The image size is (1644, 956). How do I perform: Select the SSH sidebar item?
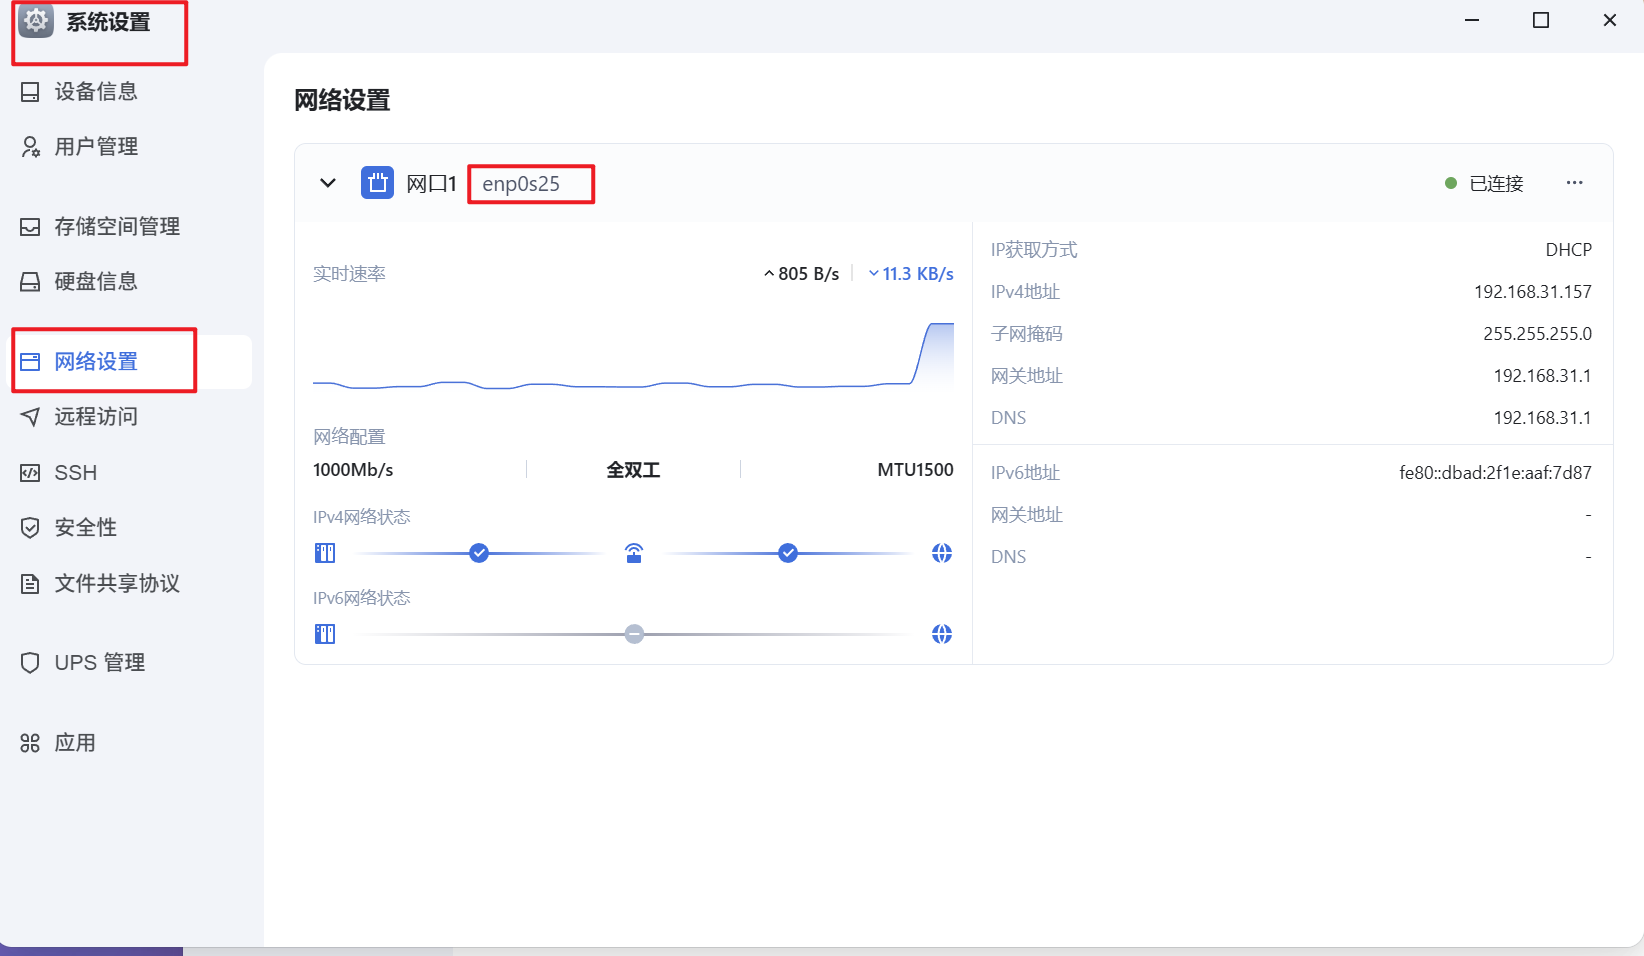pos(75,473)
